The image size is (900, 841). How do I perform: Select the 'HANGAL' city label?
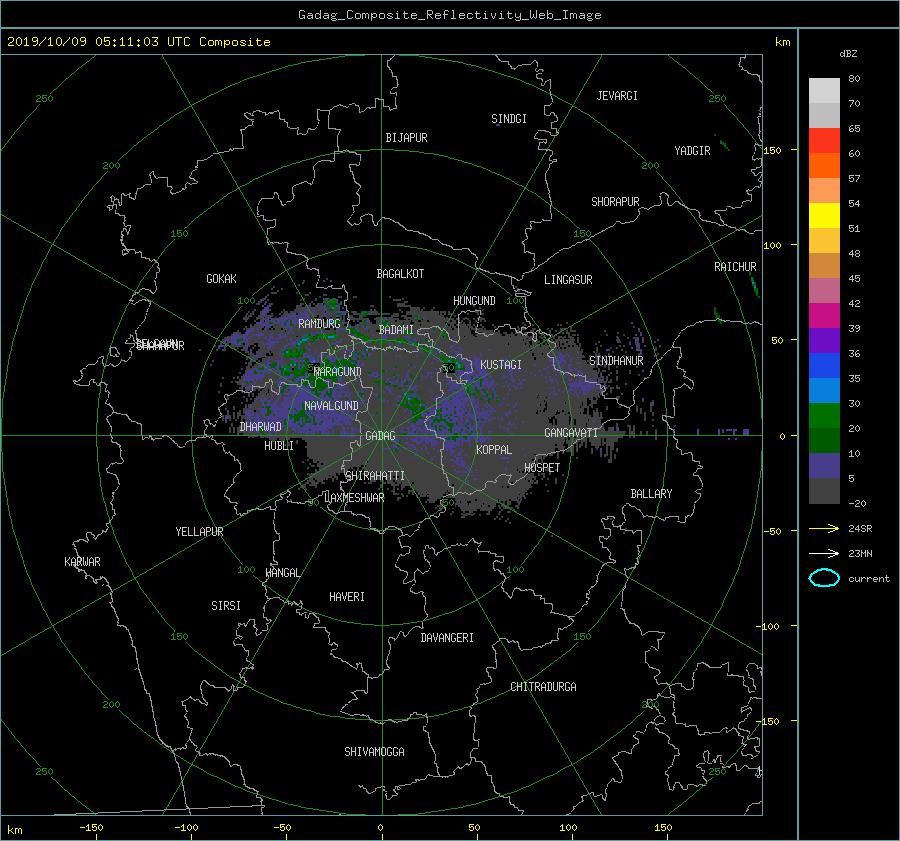283,573
